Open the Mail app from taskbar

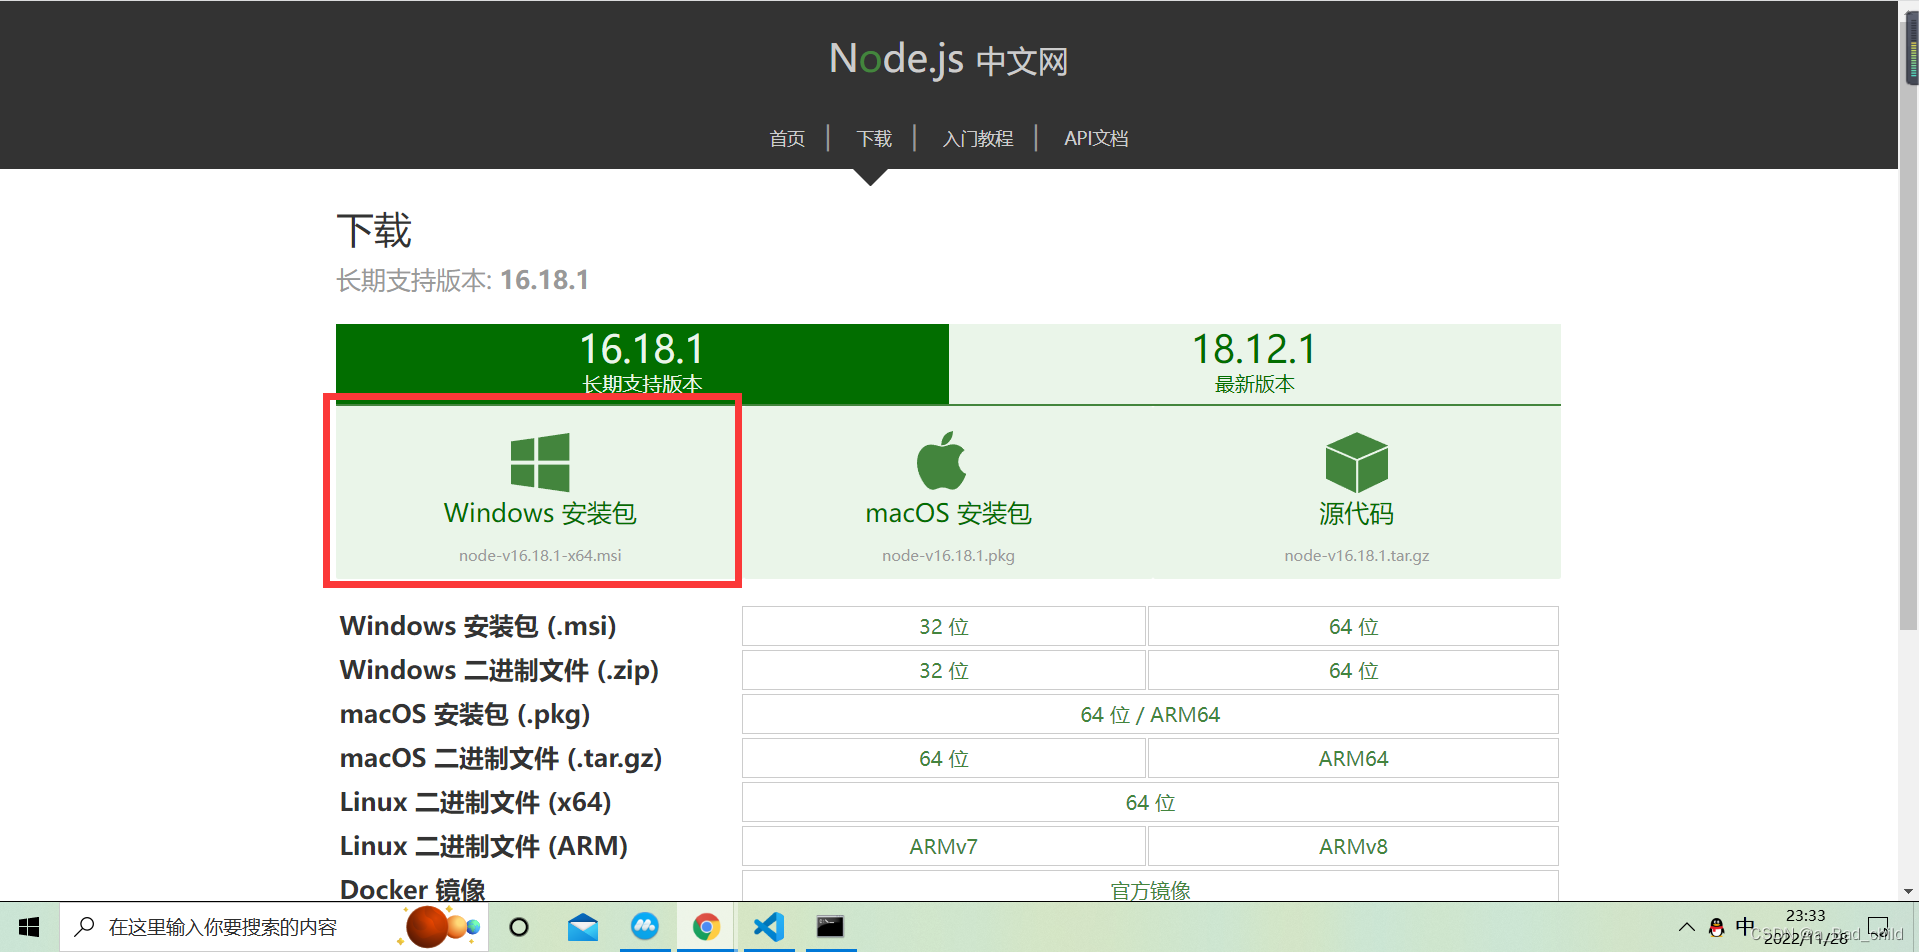click(582, 927)
